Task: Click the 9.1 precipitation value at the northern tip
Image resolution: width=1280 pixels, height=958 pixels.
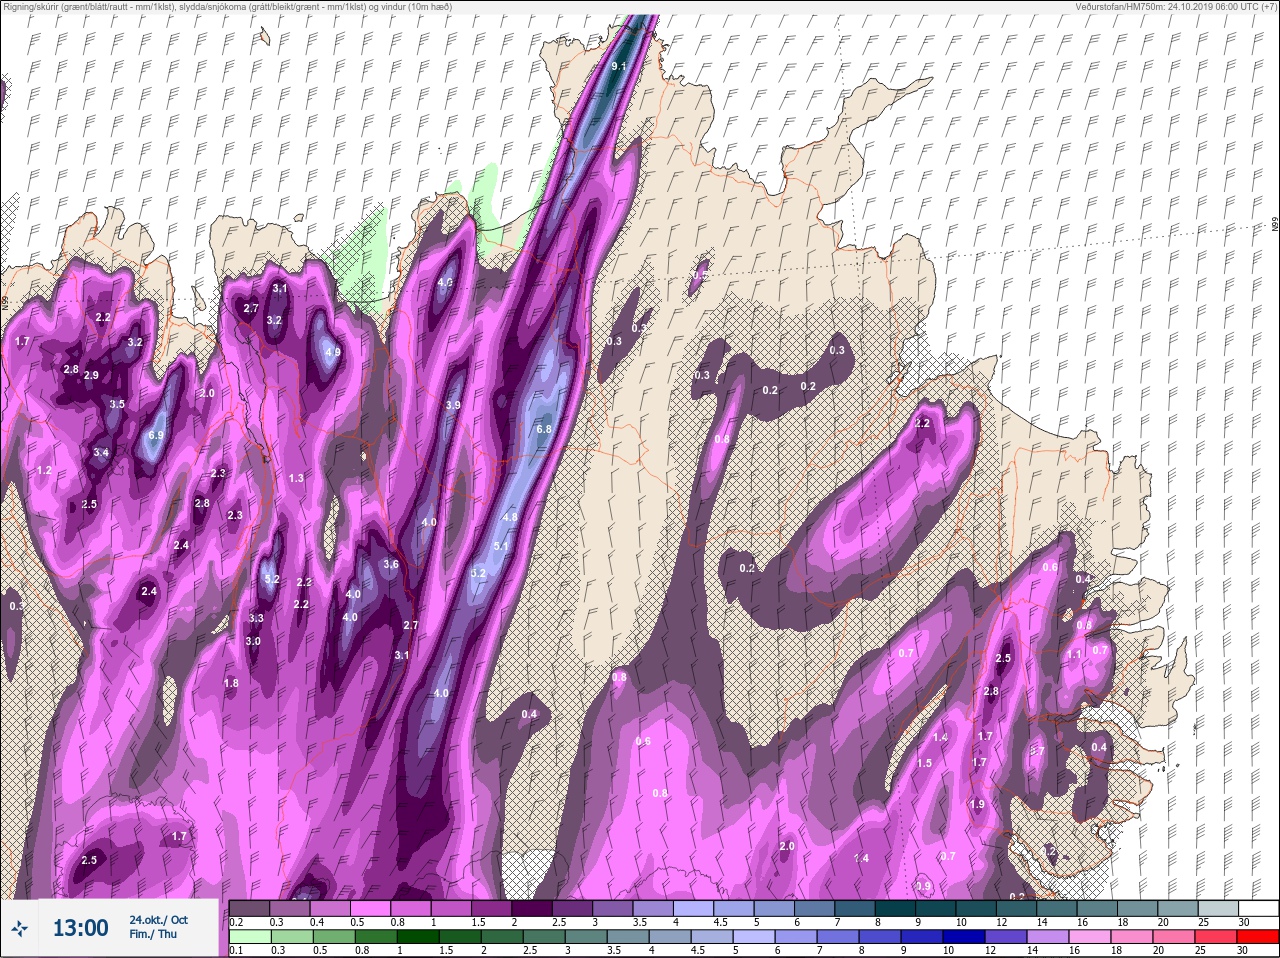Action: [x=618, y=66]
